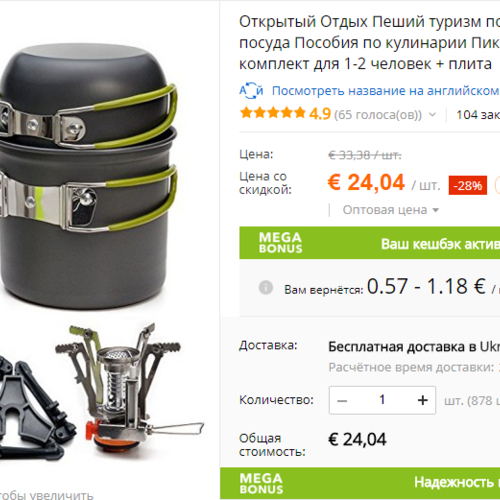Screen dimensions: 500x500
Task: Click the bottom Mega Bonus reliability logo
Action: coord(261,483)
